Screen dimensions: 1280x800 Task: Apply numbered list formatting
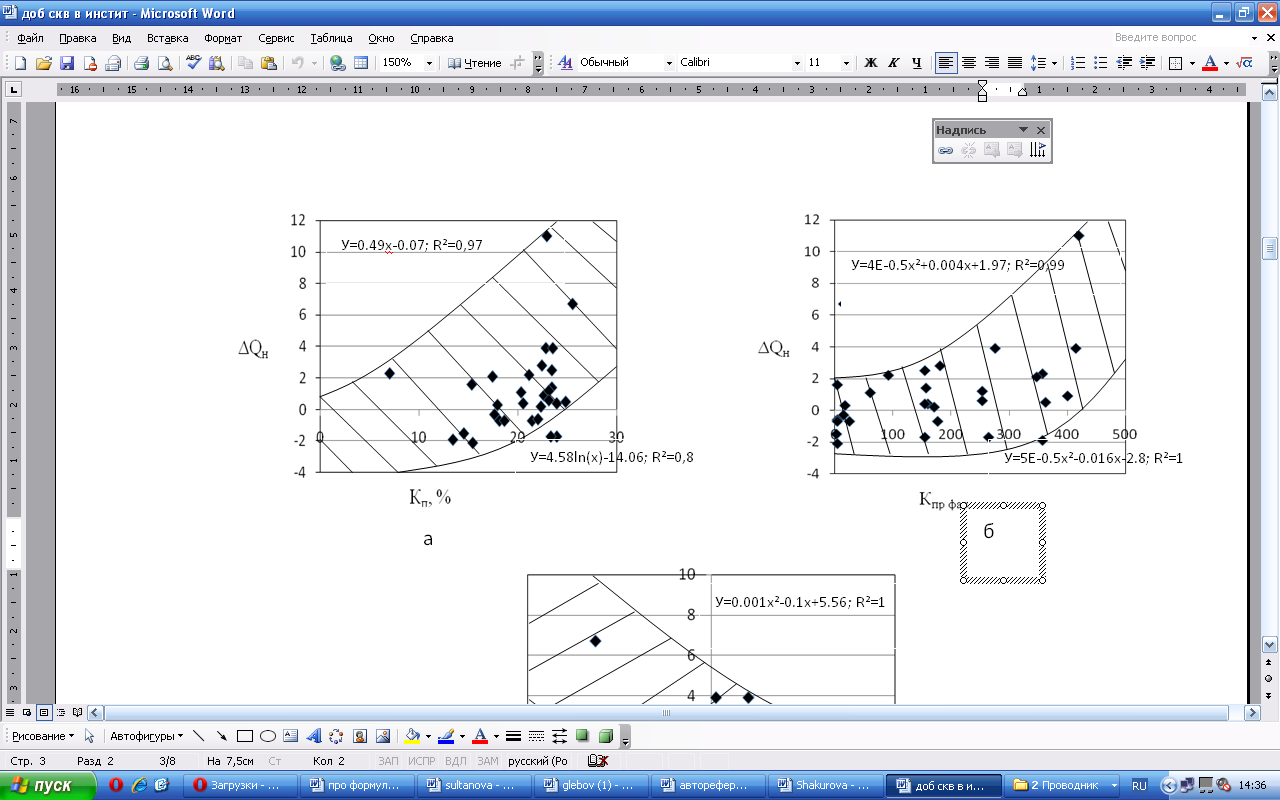1078,63
